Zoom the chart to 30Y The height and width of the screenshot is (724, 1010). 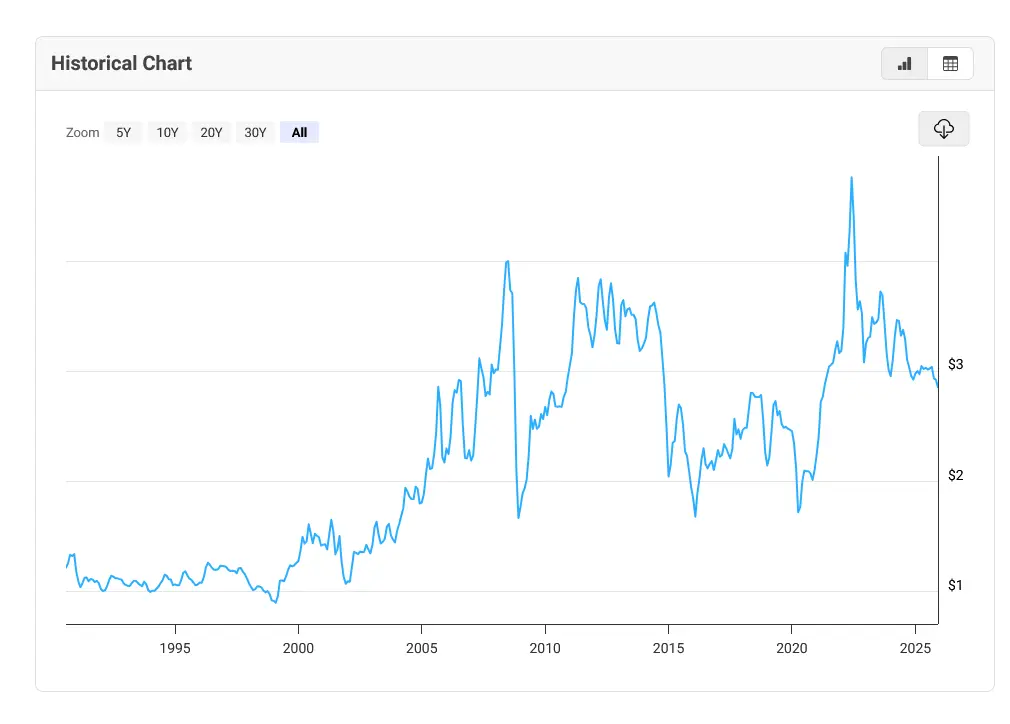point(255,132)
